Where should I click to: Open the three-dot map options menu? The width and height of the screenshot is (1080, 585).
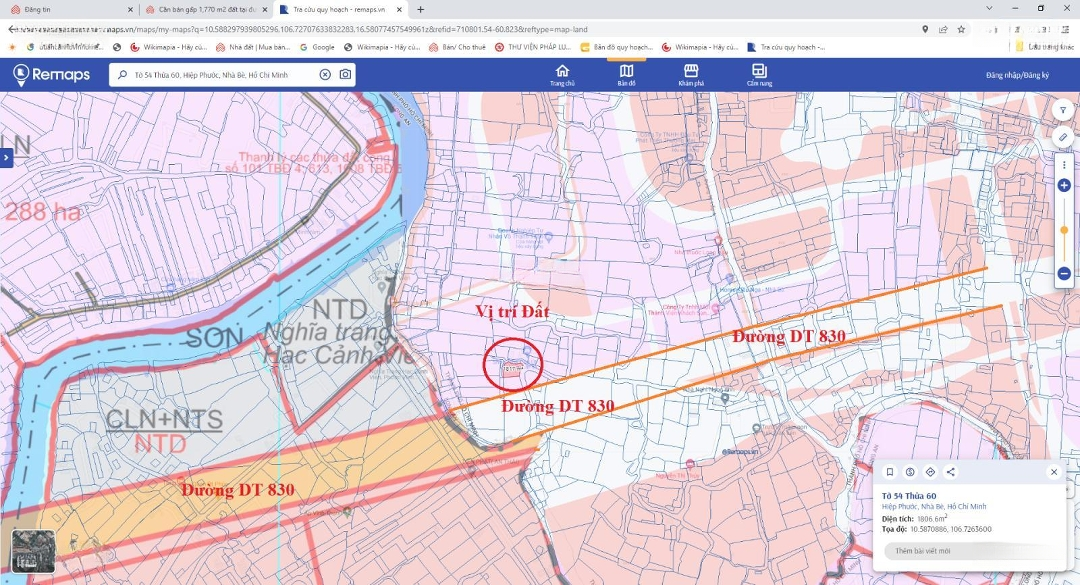[x=1064, y=164]
